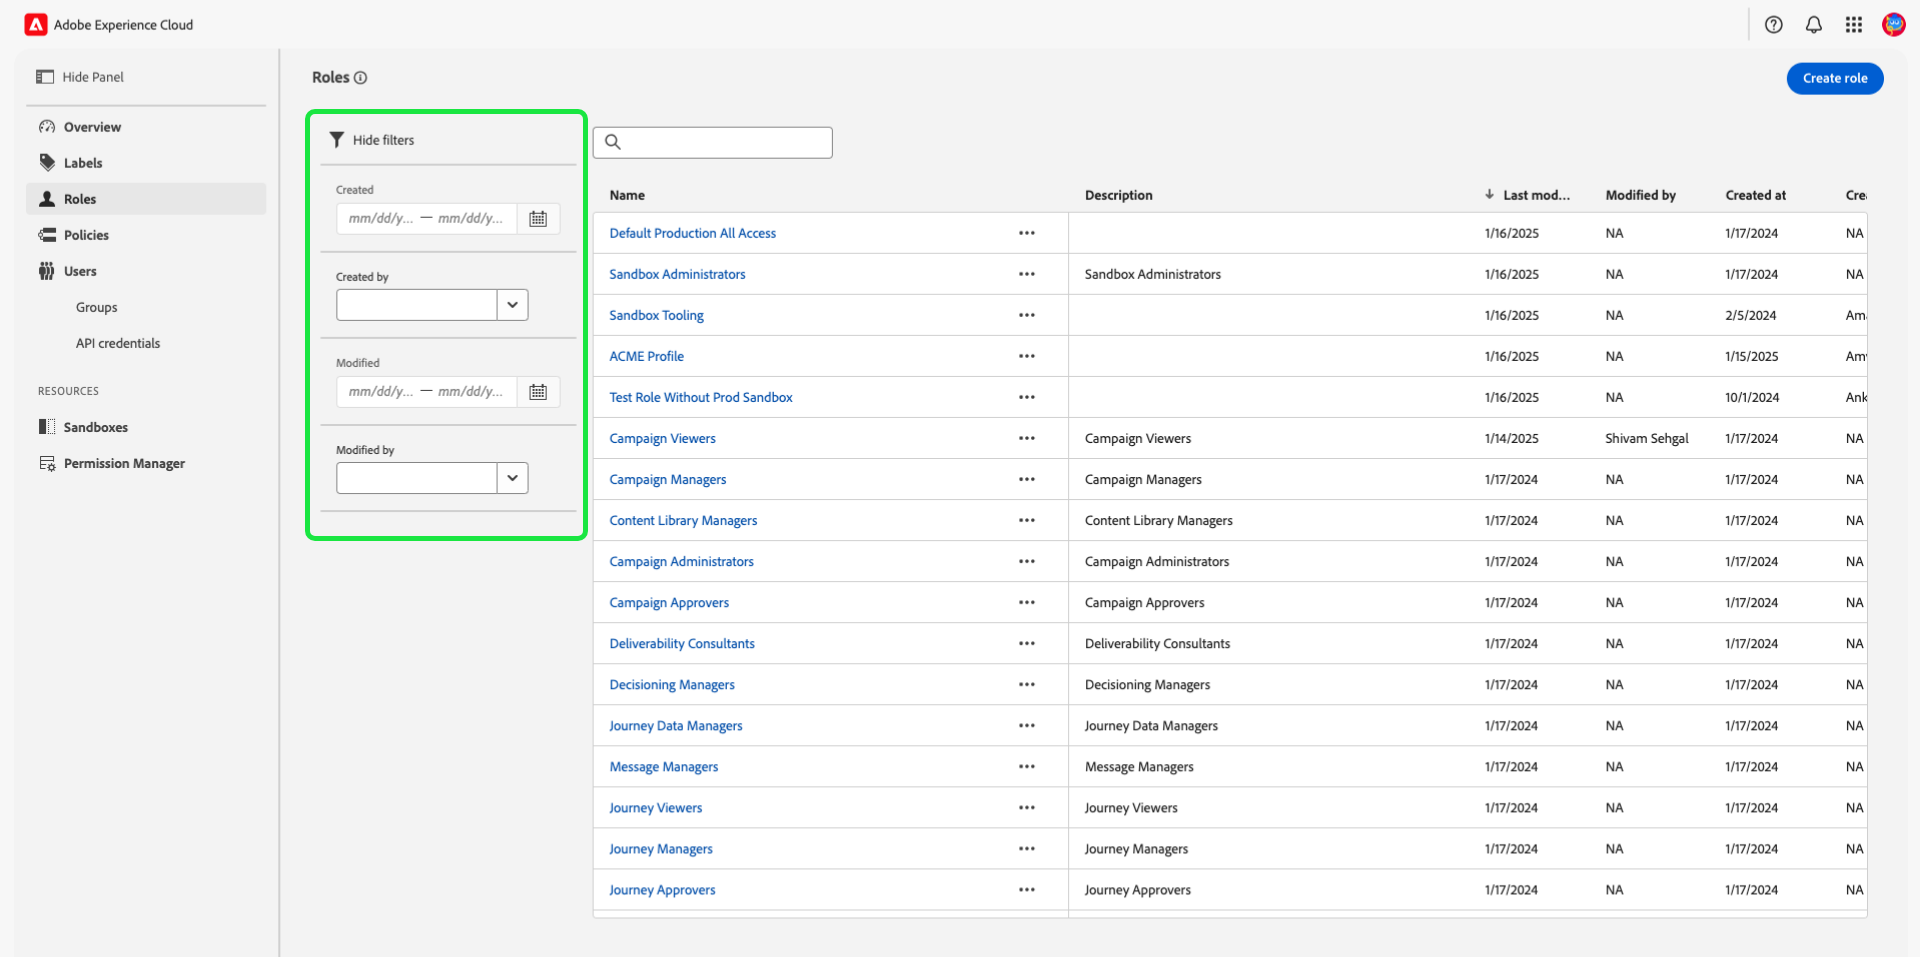Open Test Role Without Prod Sandbox link
This screenshot has height=957, width=1920.
[701, 397]
